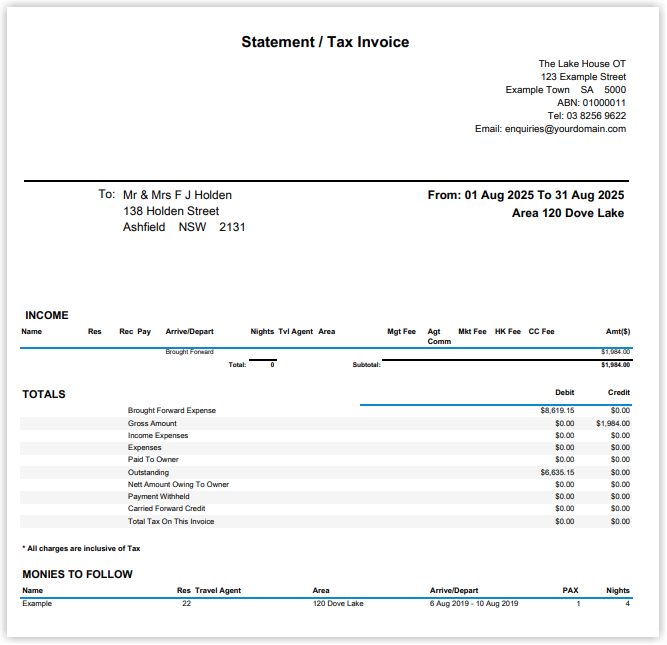Click the 'Arrive/Depart' header in Income table

(189, 331)
